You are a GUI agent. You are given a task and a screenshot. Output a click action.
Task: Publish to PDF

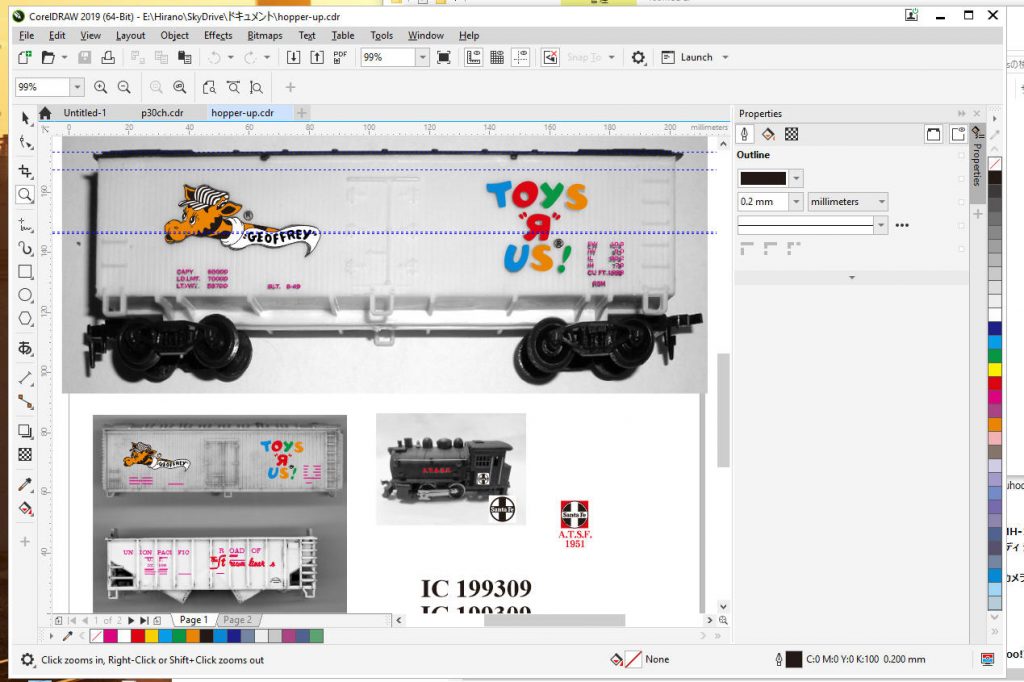coord(340,57)
